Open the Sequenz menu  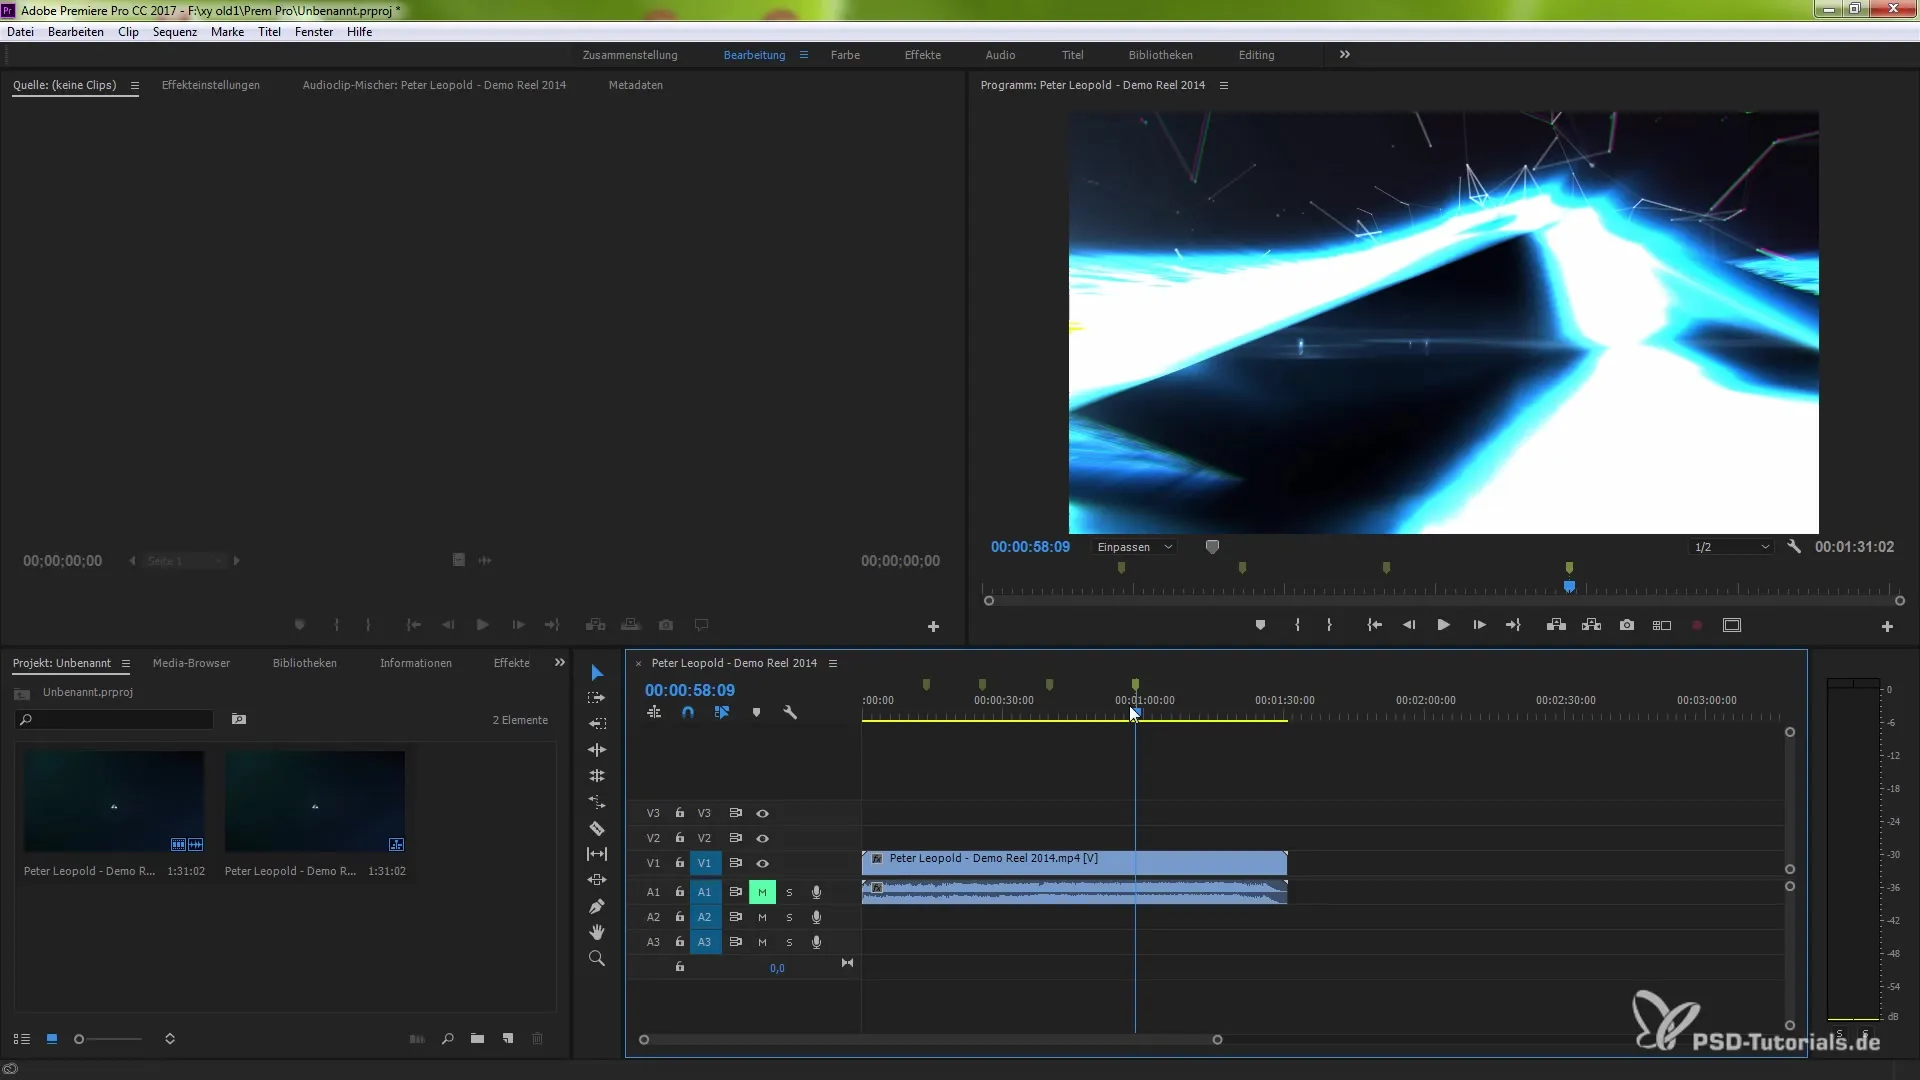coord(174,32)
